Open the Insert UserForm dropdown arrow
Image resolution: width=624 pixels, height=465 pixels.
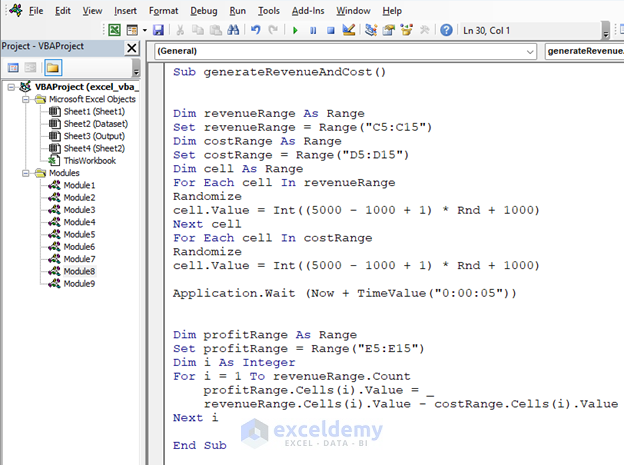click(x=144, y=30)
